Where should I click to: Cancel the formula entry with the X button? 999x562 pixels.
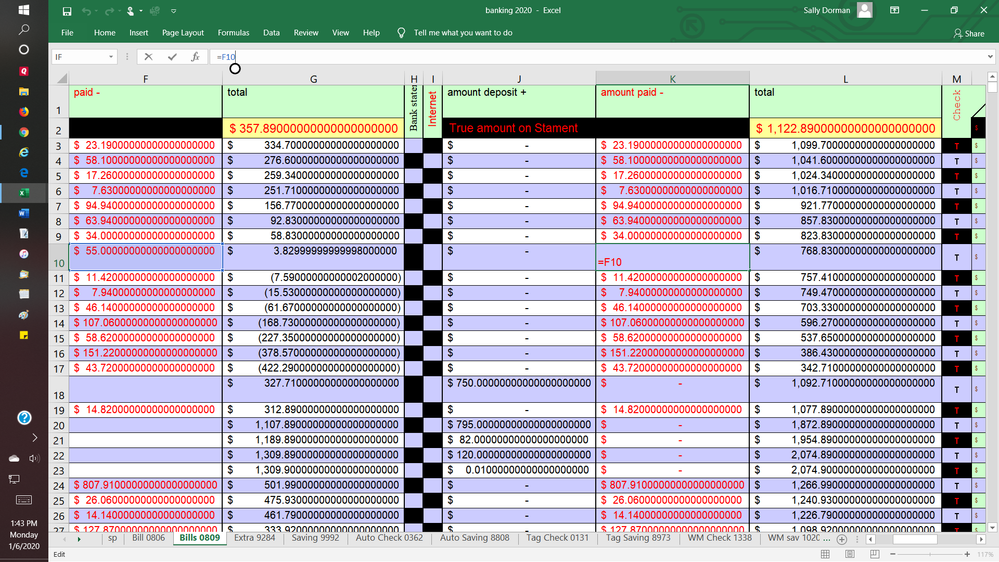point(148,57)
